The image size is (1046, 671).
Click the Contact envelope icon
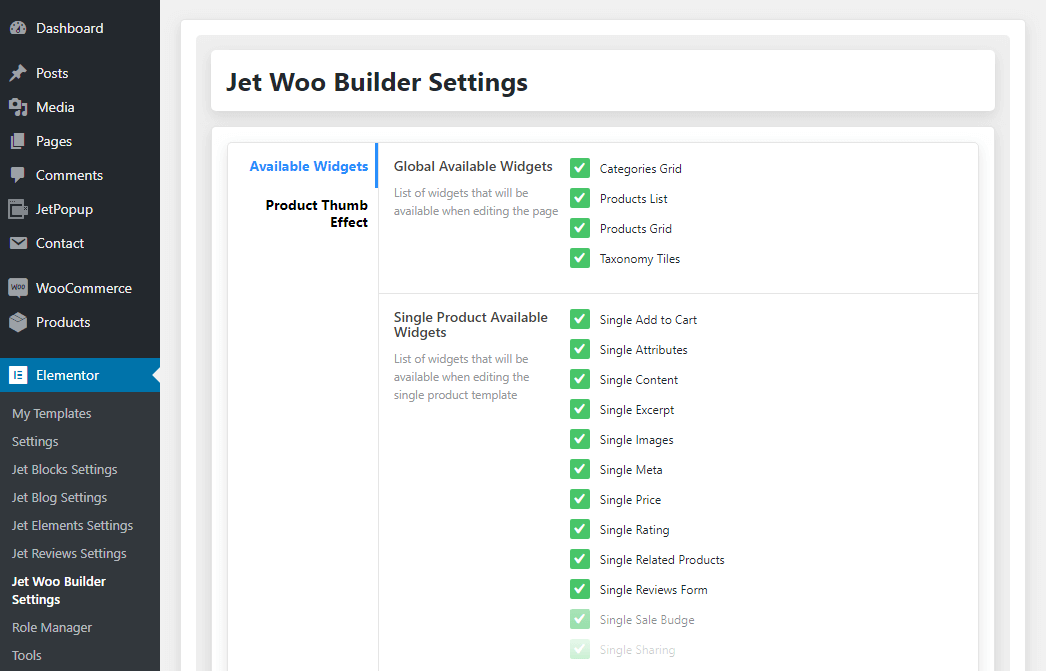[x=18, y=243]
